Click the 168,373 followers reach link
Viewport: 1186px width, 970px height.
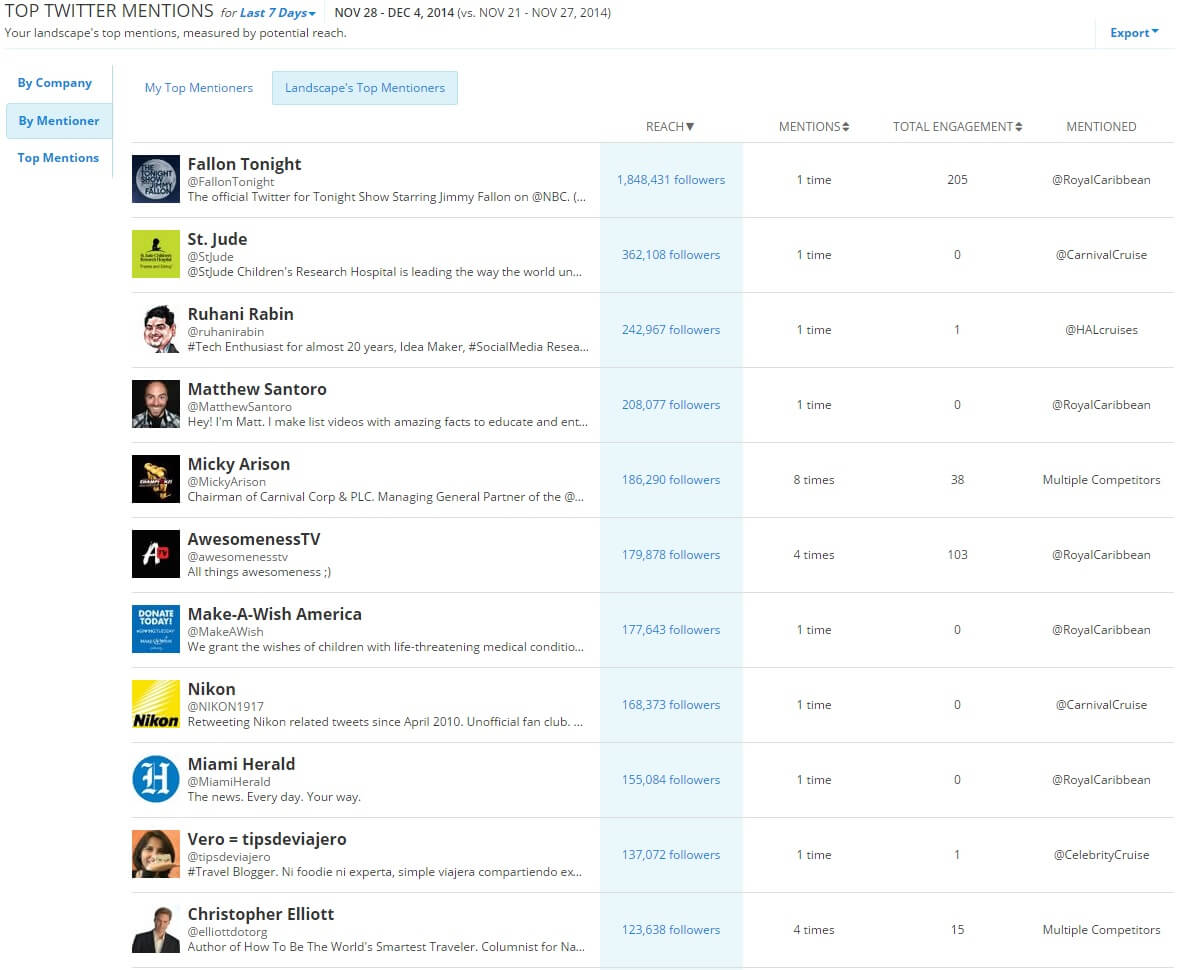coord(671,704)
